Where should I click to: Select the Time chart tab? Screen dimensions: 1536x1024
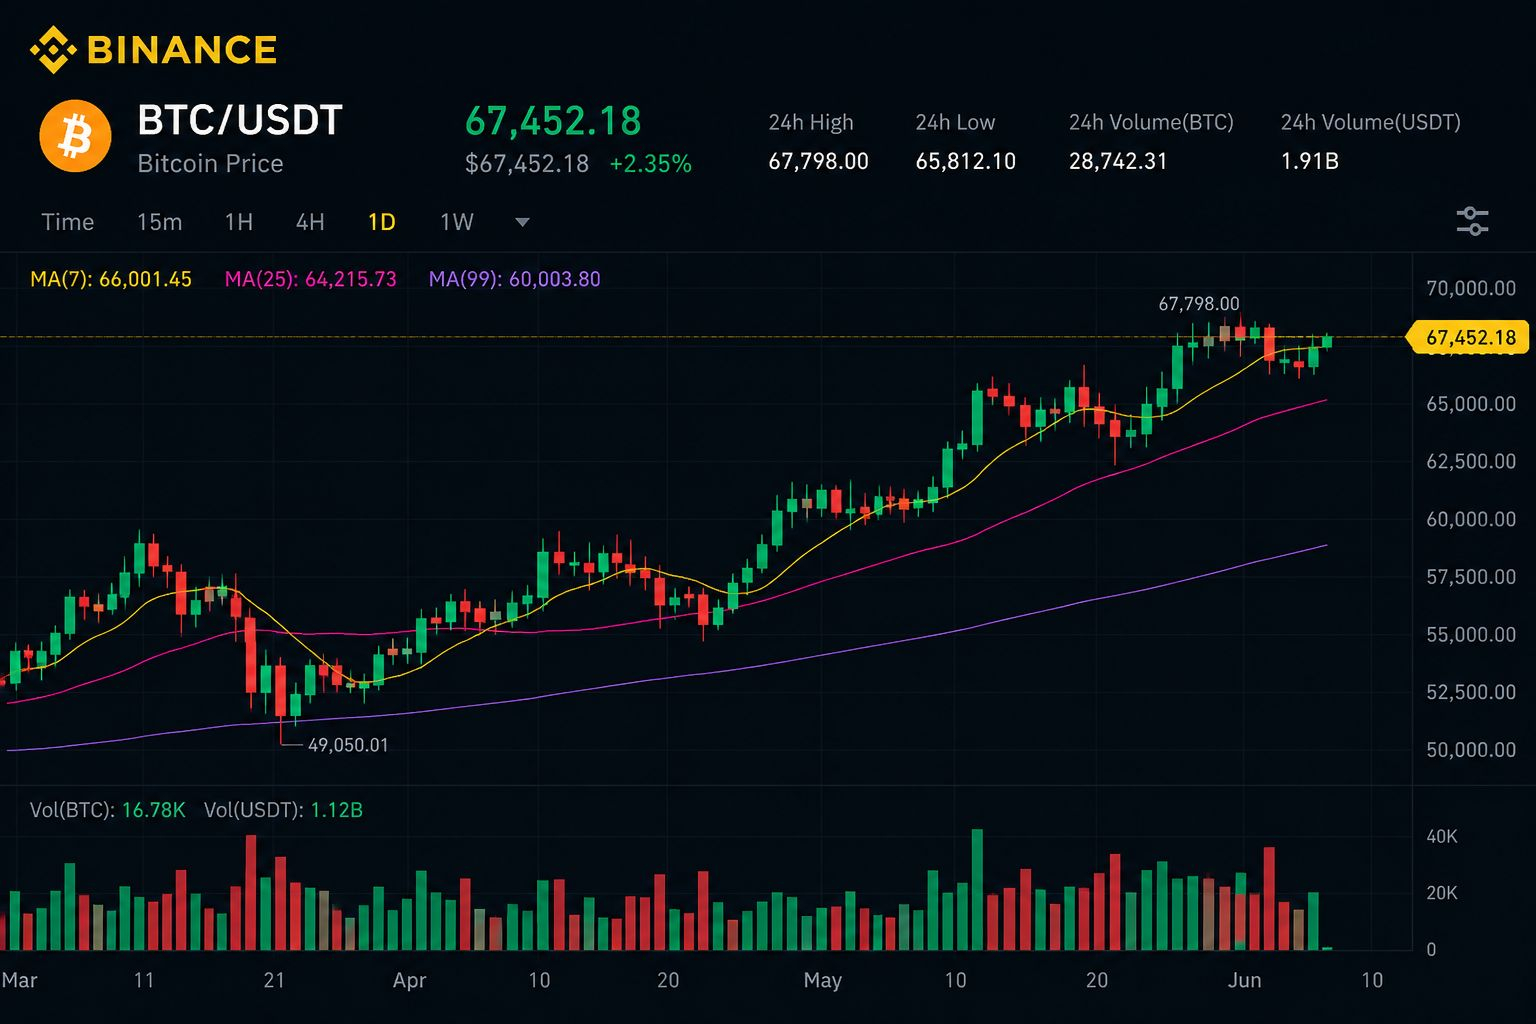pos(67,222)
